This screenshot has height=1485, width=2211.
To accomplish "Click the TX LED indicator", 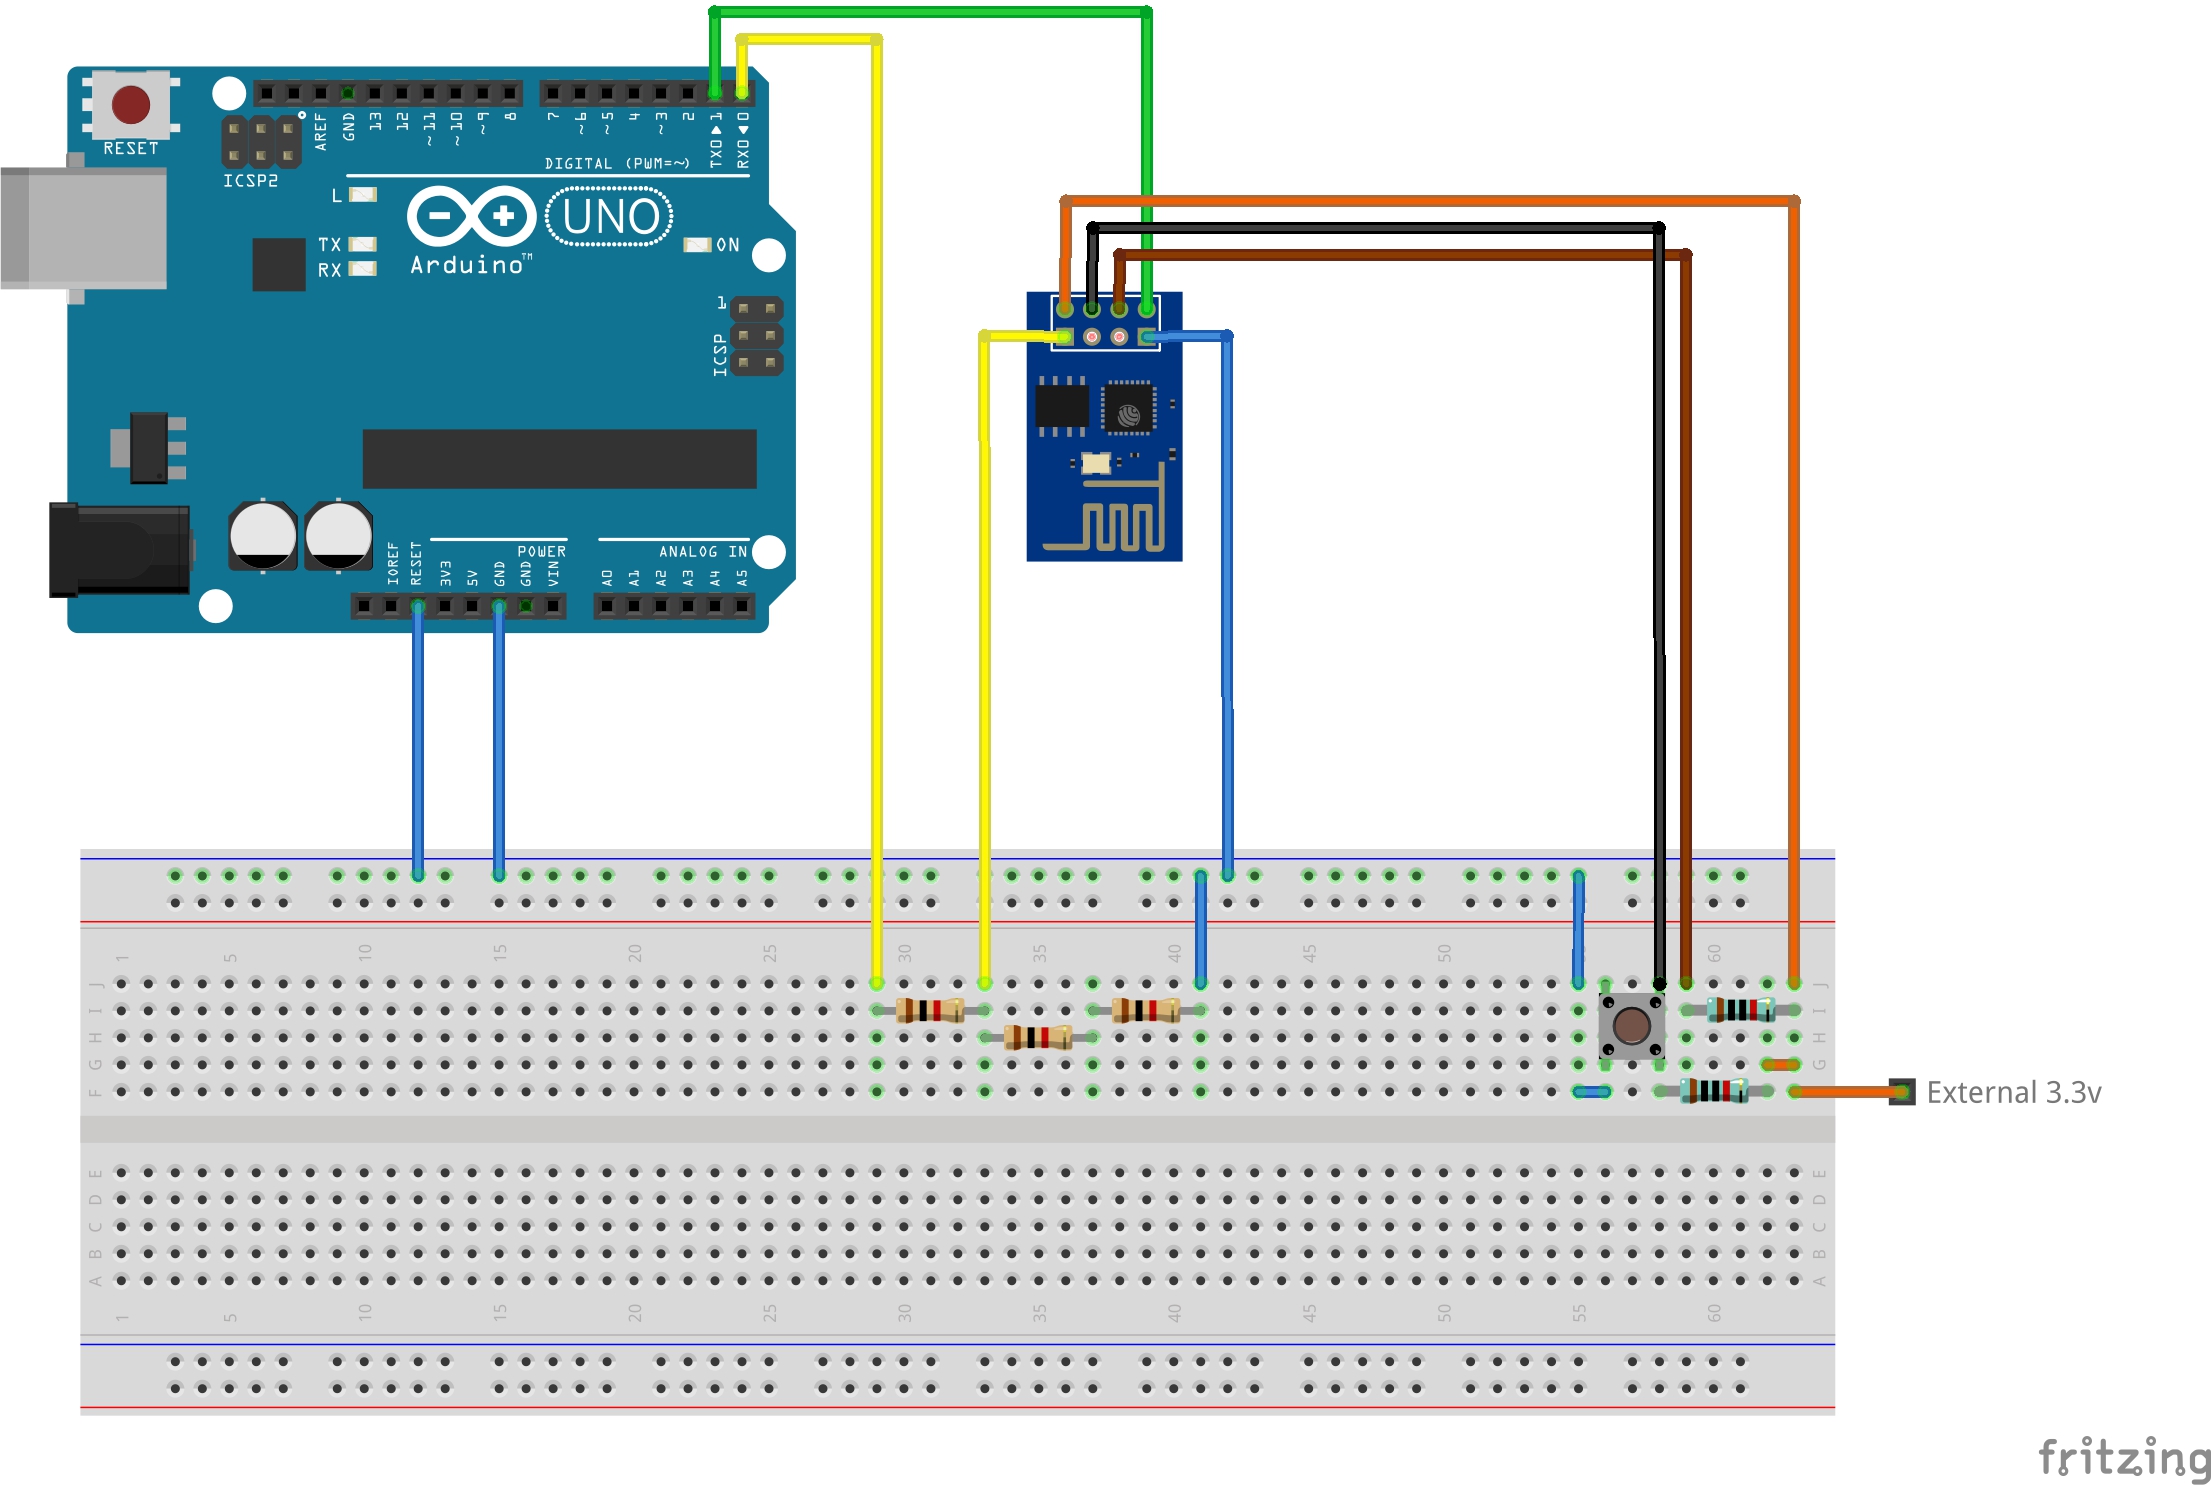I will coord(362,244).
